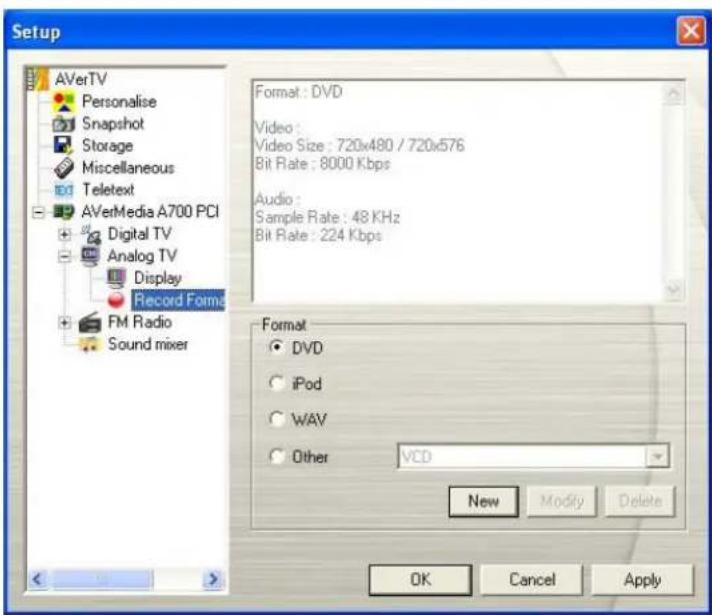This screenshot has width=712, height=615.
Task: Click the 'Bit Rate : 224 Kbps' line
Action: pyautogui.click(x=318, y=235)
